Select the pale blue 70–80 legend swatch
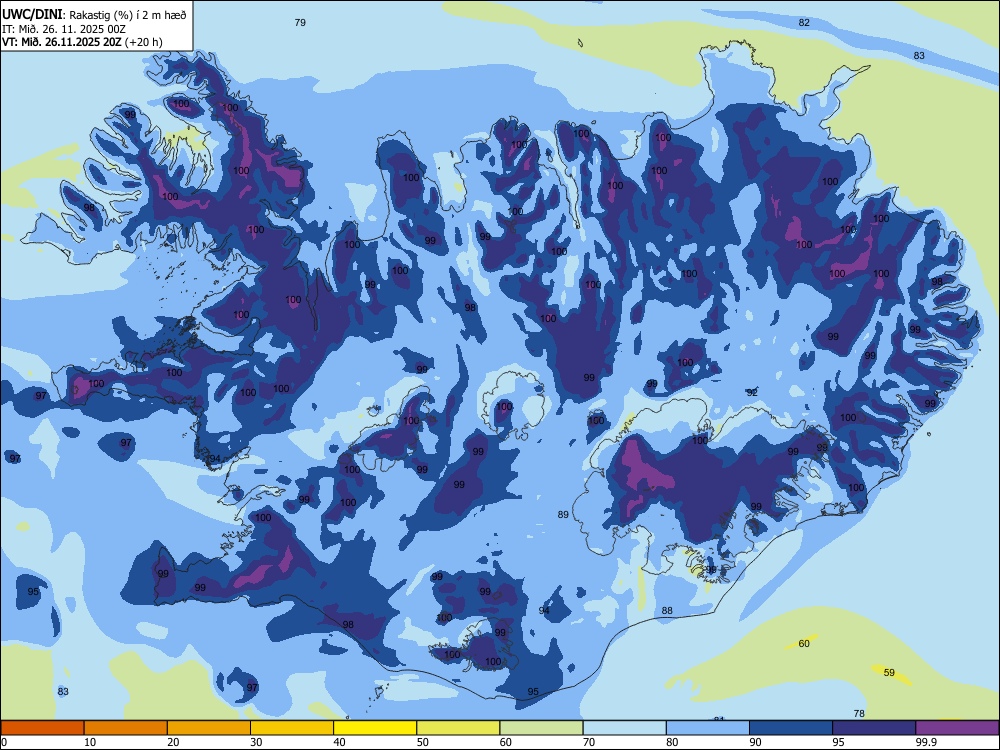Viewport: 1000px width, 750px height. pos(625,728)
